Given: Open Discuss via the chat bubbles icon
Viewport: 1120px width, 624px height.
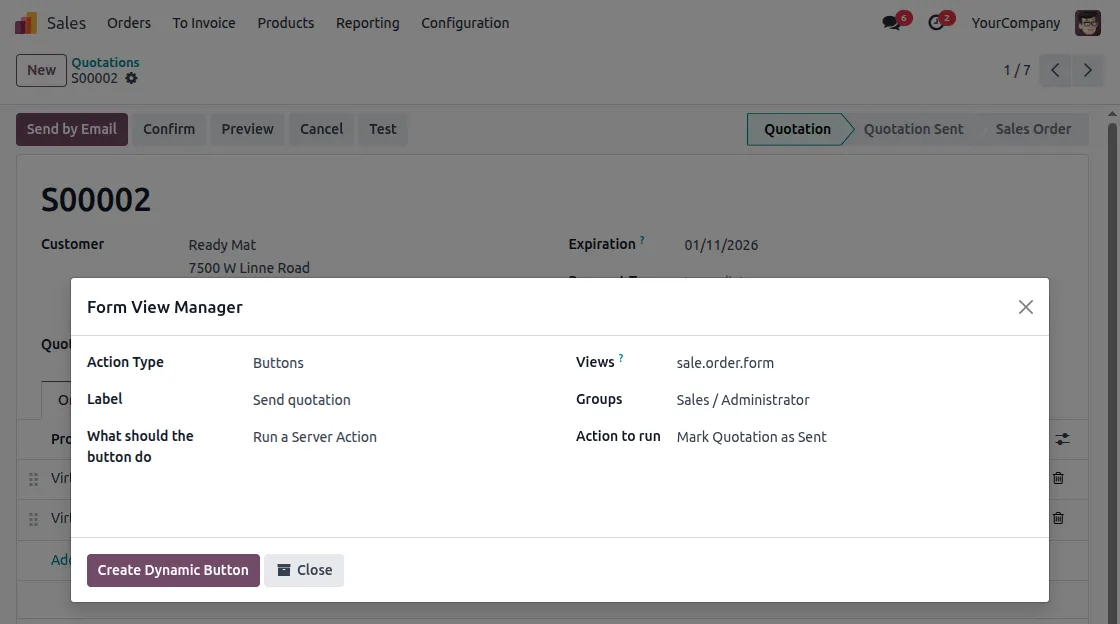Looking at the screenshot, I should [891, 22].
